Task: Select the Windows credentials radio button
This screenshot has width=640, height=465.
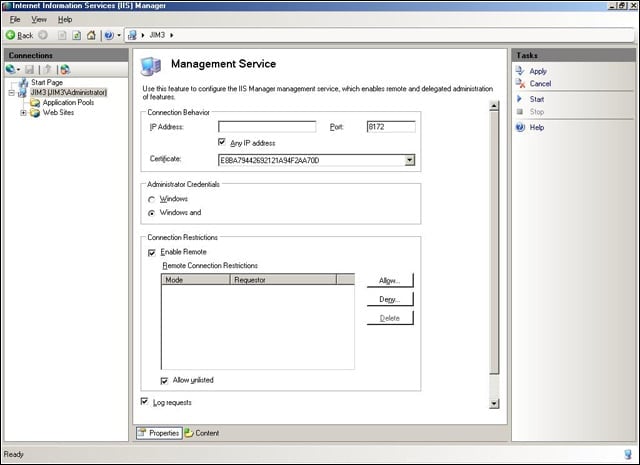Action: [151, 199]
